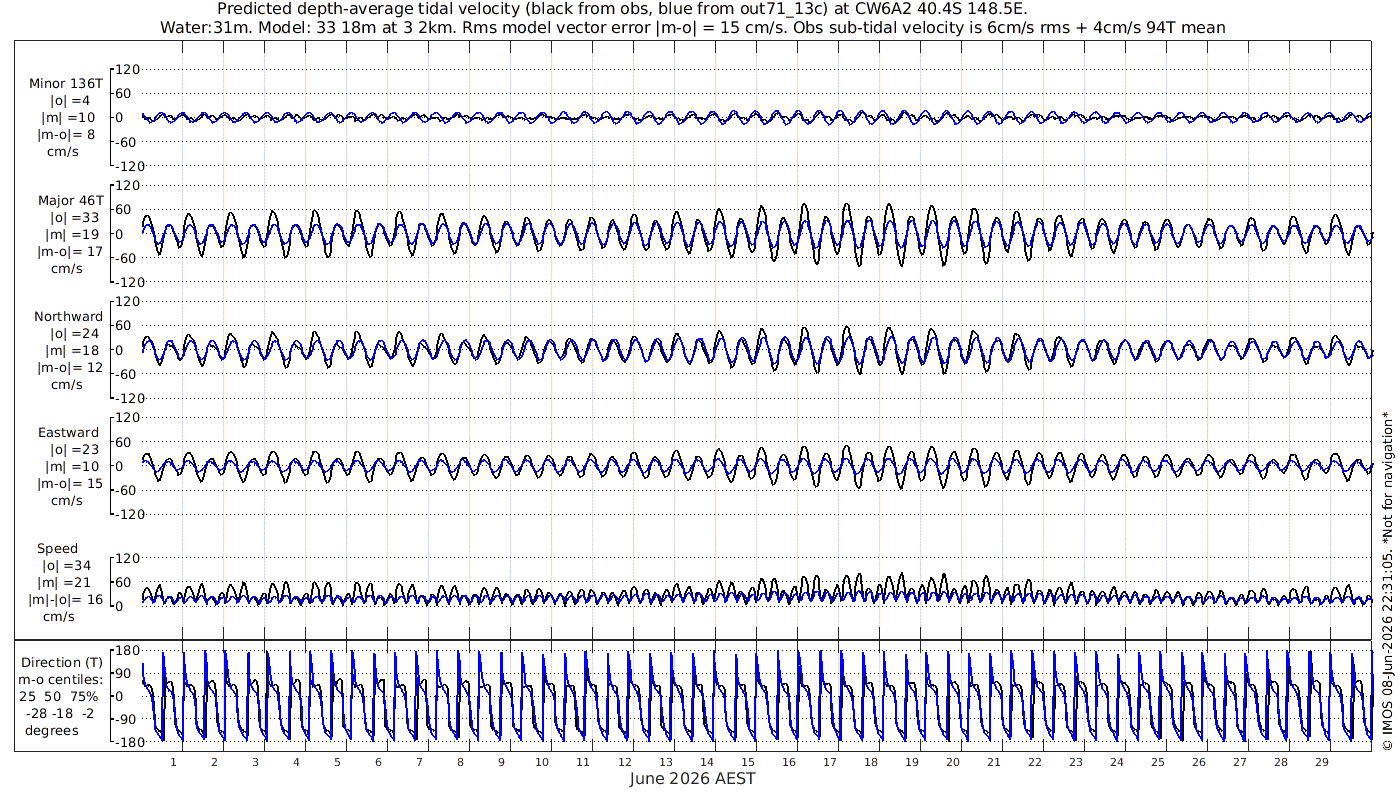The height and width of the screenshot is (800, 1400).
Task: Click day 10 tick on time axis
Action: [x=542, y=762]
